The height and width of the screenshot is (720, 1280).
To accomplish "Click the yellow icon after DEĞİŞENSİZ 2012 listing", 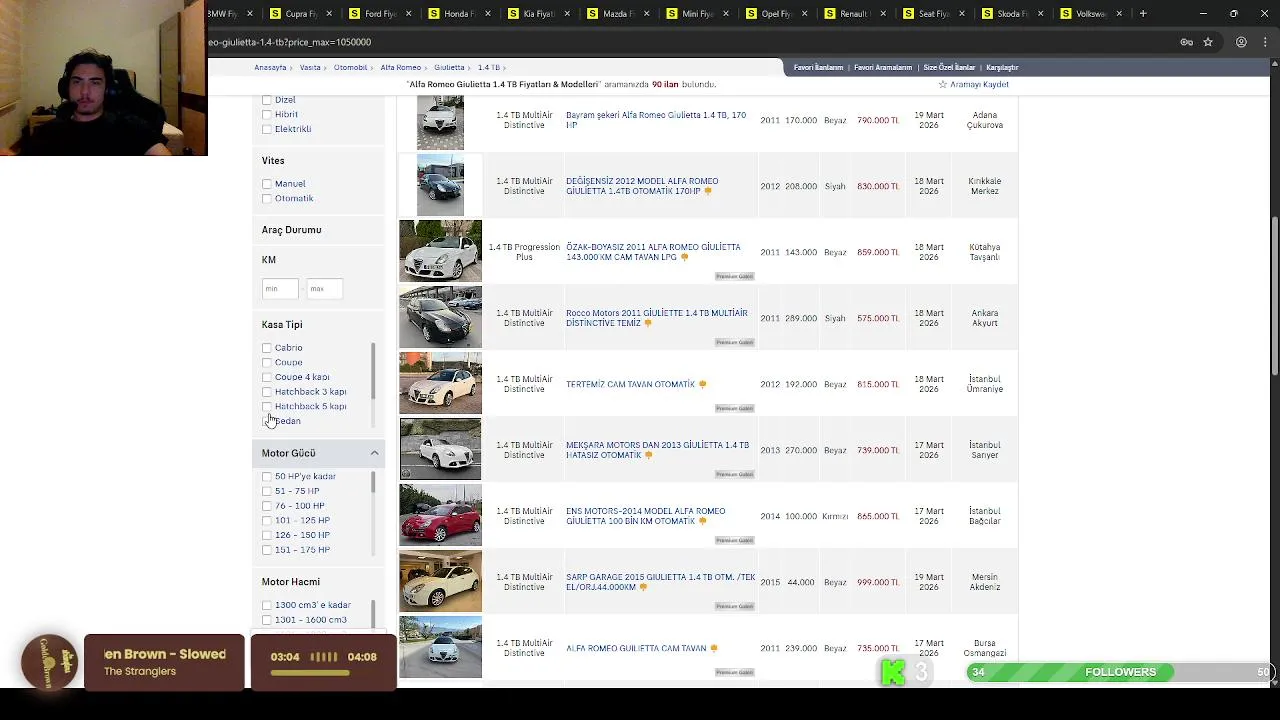I will [708, 191].
